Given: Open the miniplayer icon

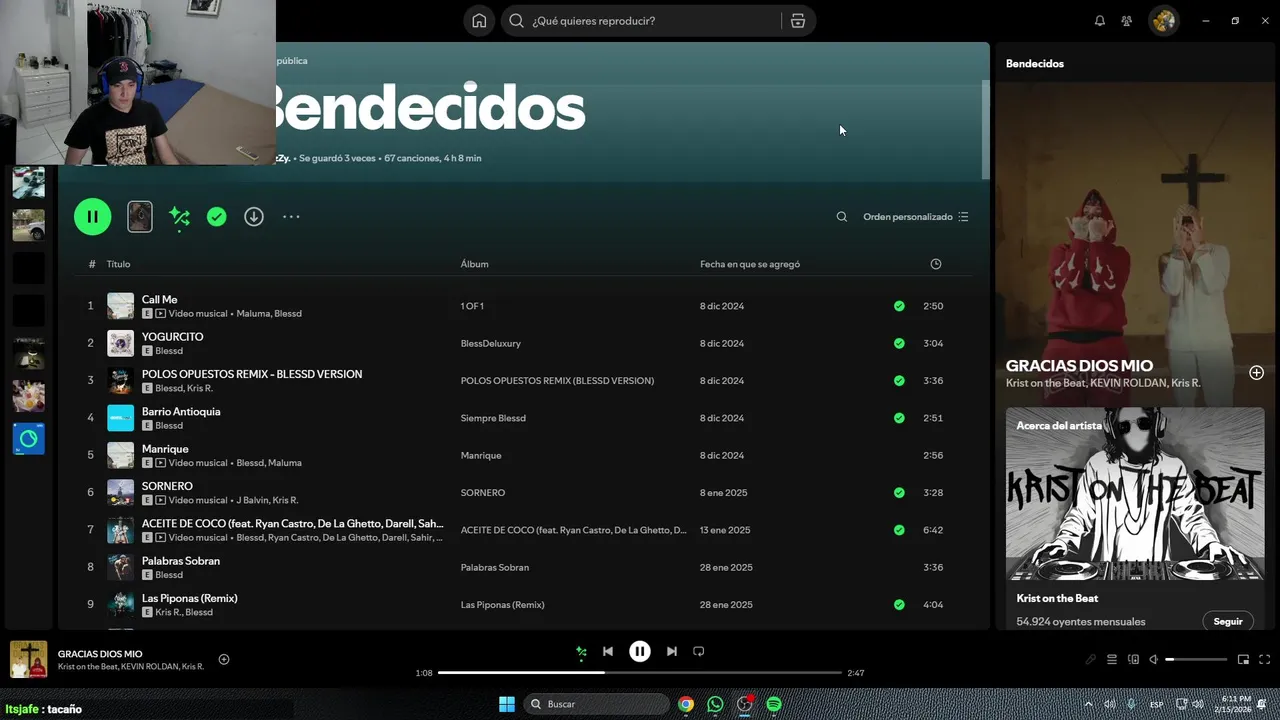Looking at the screenshot, I should coord(1243,659).
